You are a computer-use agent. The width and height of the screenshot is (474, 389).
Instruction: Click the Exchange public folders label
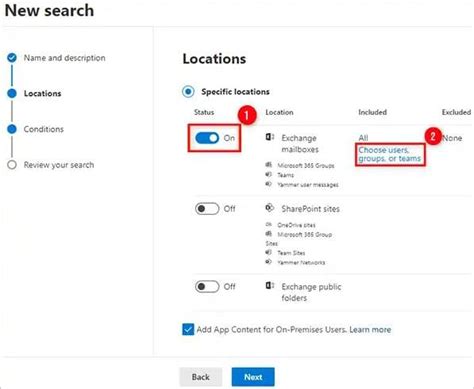coord(311,292)
